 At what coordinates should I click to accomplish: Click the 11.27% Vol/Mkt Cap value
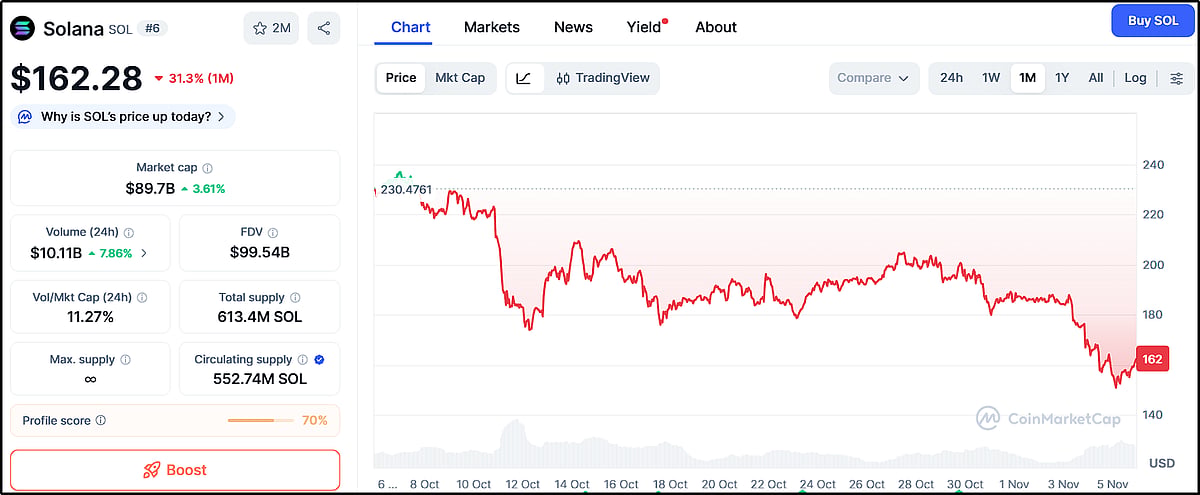coord(90,317)
